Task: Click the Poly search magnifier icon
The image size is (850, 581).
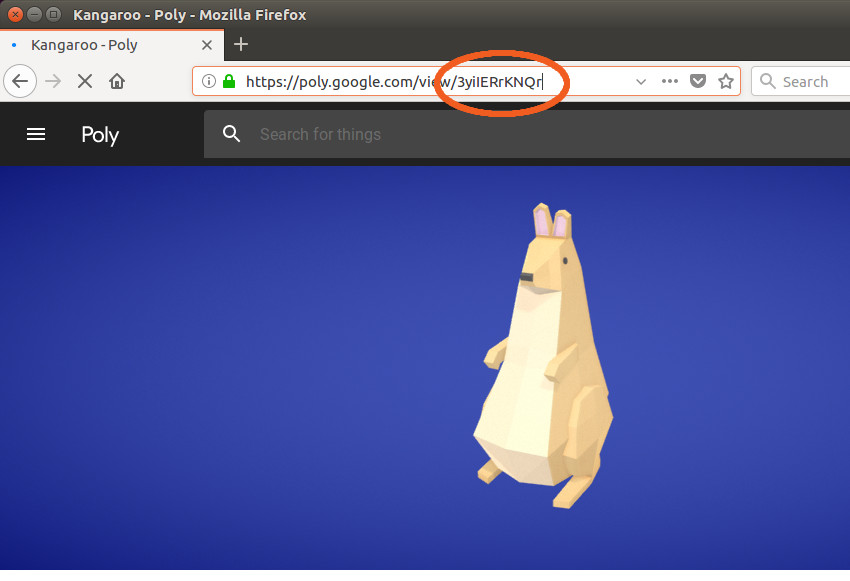Action: 231,134
